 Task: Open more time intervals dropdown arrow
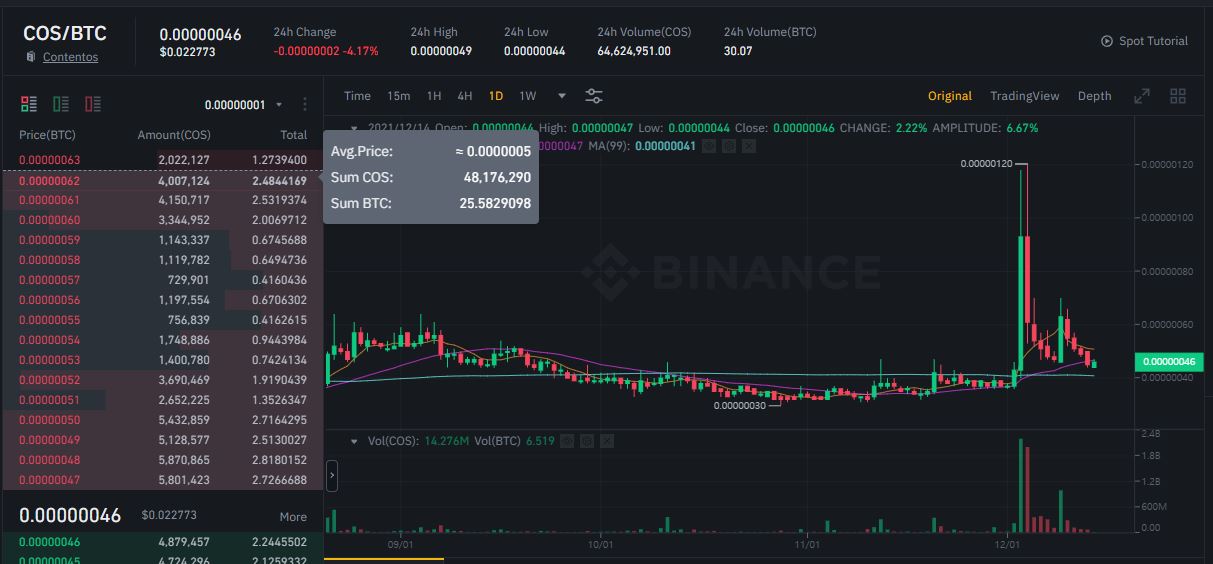coord(562,96)
